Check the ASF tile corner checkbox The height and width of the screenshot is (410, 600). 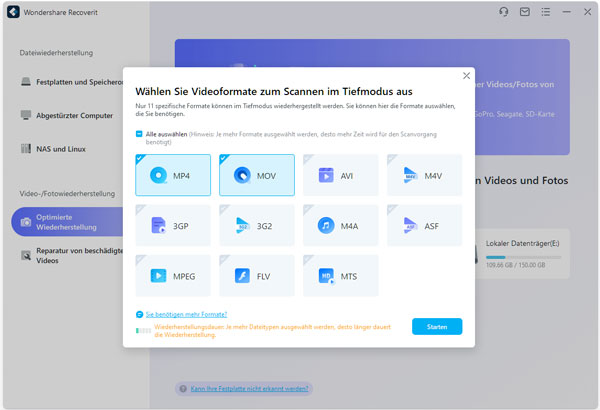click(x=391, y=208)
